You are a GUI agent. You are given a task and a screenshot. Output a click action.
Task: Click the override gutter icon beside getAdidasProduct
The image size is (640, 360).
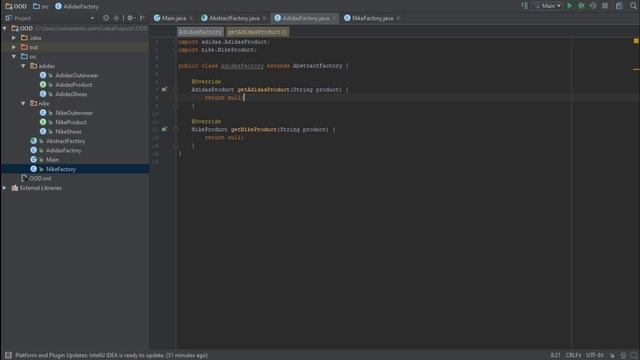(164, 89)
